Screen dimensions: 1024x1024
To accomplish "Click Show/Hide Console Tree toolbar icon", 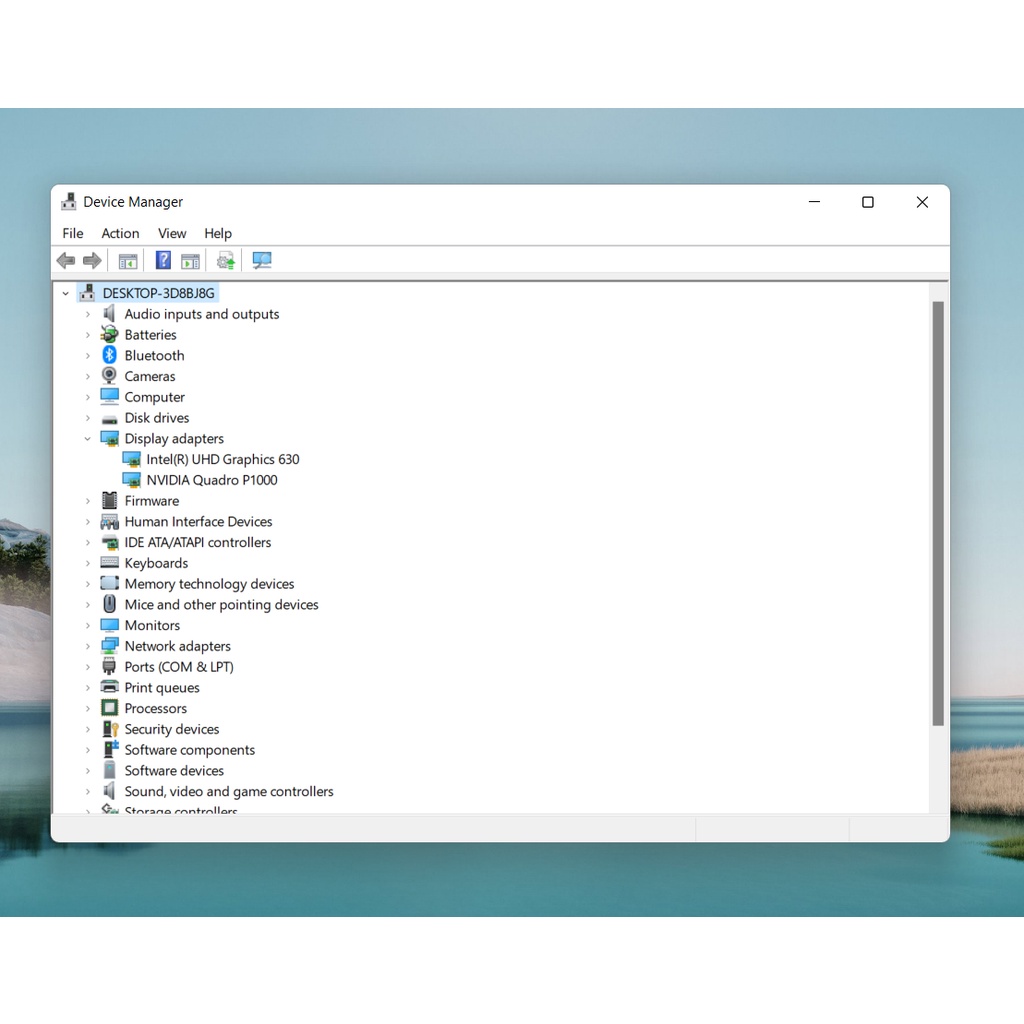I will click(128, 261).
